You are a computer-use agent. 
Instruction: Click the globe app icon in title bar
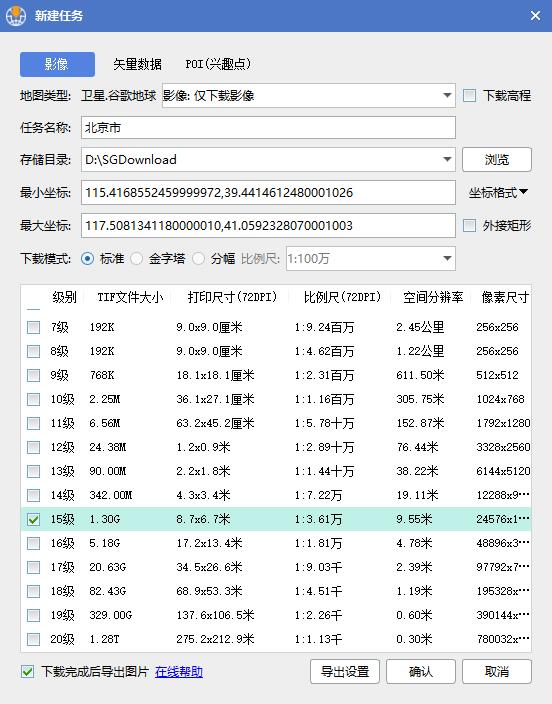16,16
